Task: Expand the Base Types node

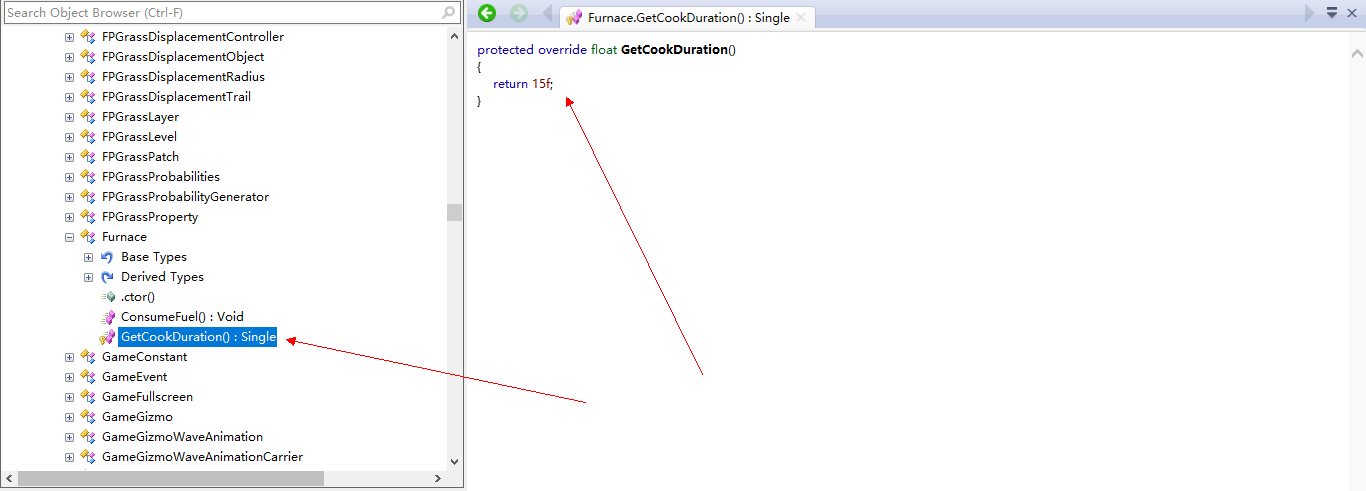Action: click(88, 257)
